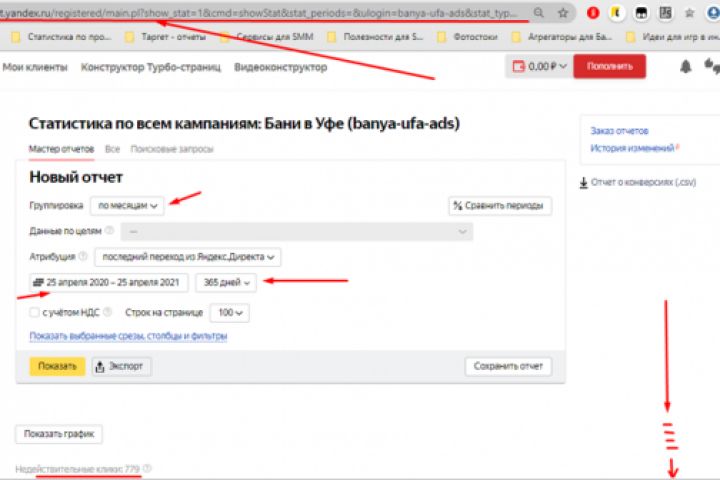Screen dimensions: 720x480
Task: Open Видеоконструктор menu item
Action: [x=281, y=67]
